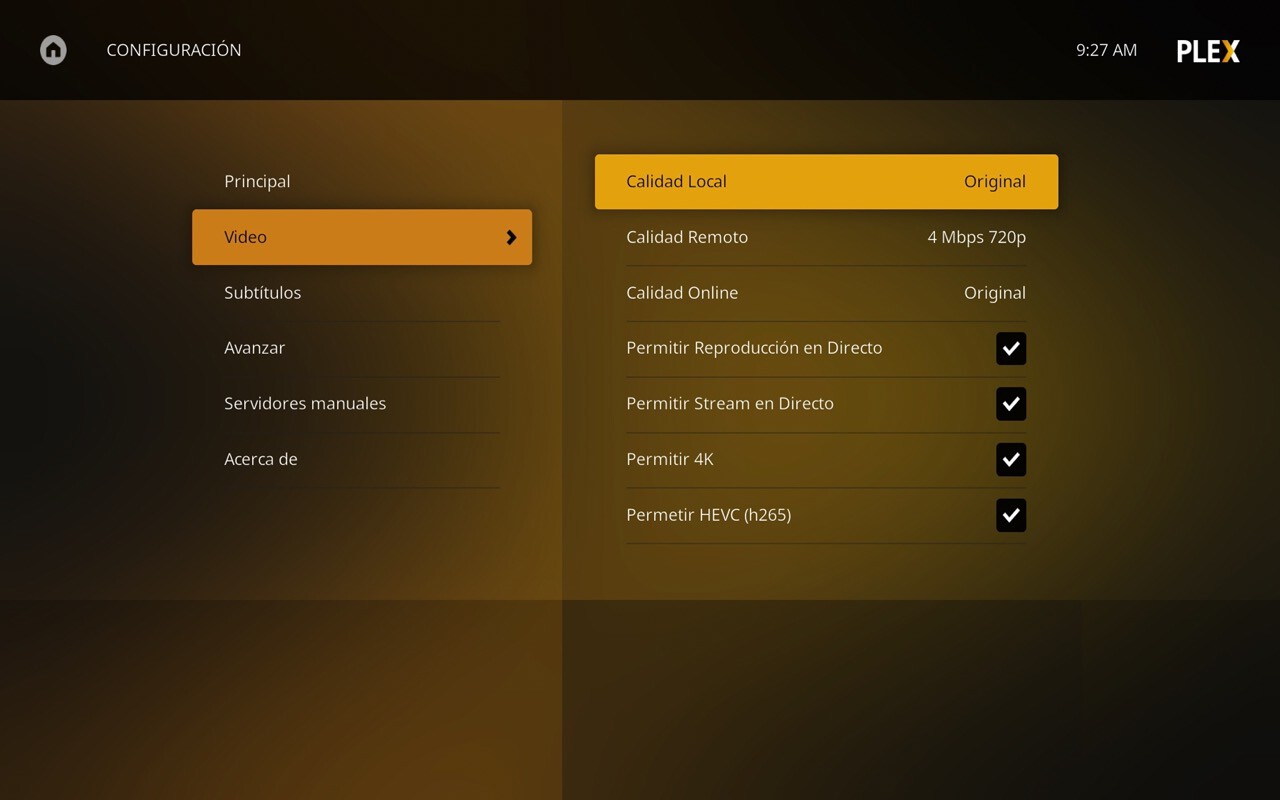Change Calidad Remoto from 4 Mbps 720p
Image resolution: width=1280 pixels, height=800 pixels.
[825, 237]
